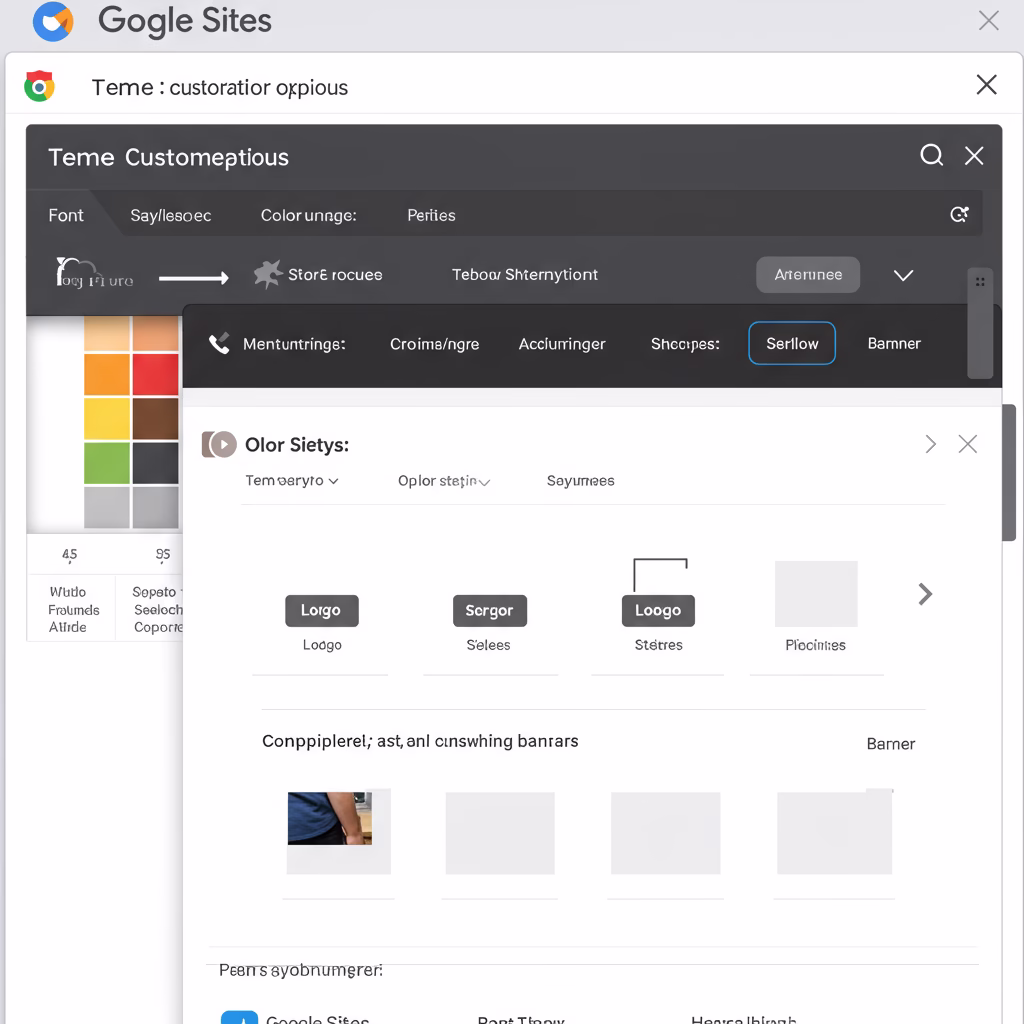Pick the brown color swatch

pyautogui.click(x=155, y=419)
